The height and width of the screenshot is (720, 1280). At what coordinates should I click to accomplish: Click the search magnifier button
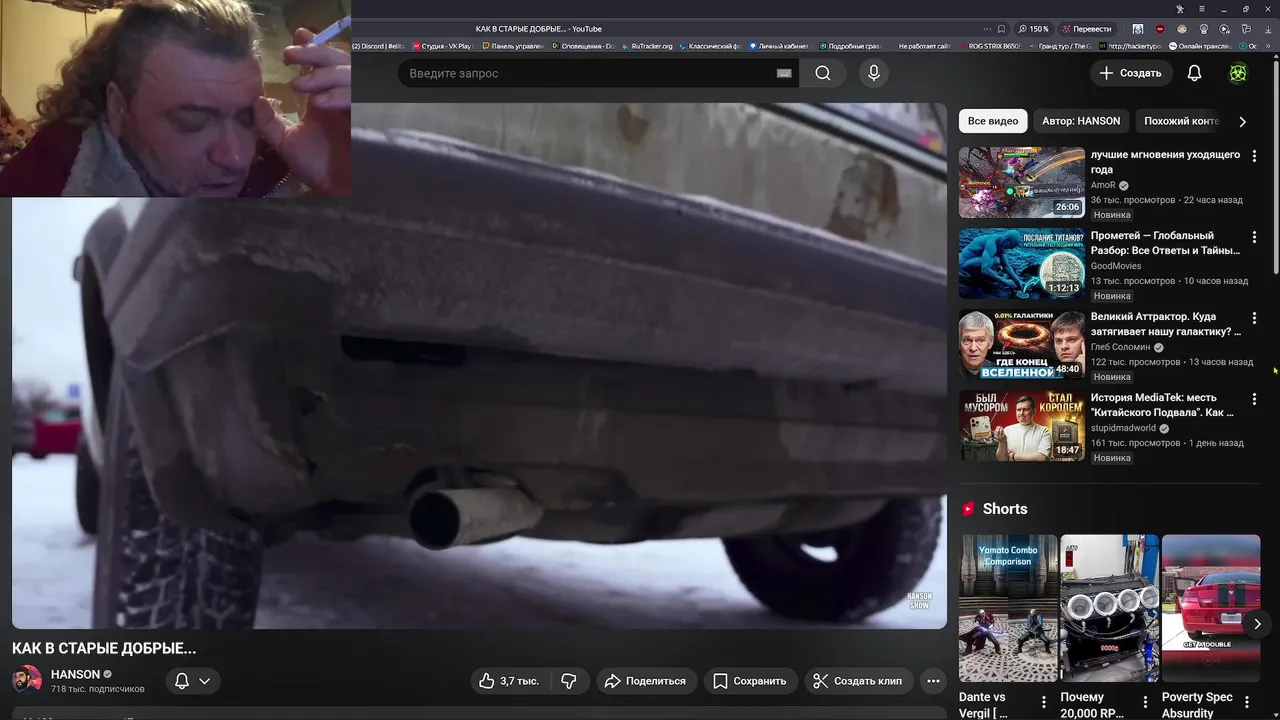[822, 73]
